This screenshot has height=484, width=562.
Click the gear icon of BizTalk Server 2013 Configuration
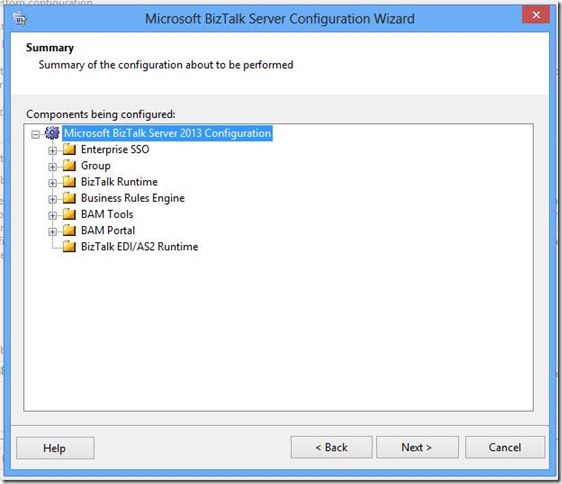52,133
